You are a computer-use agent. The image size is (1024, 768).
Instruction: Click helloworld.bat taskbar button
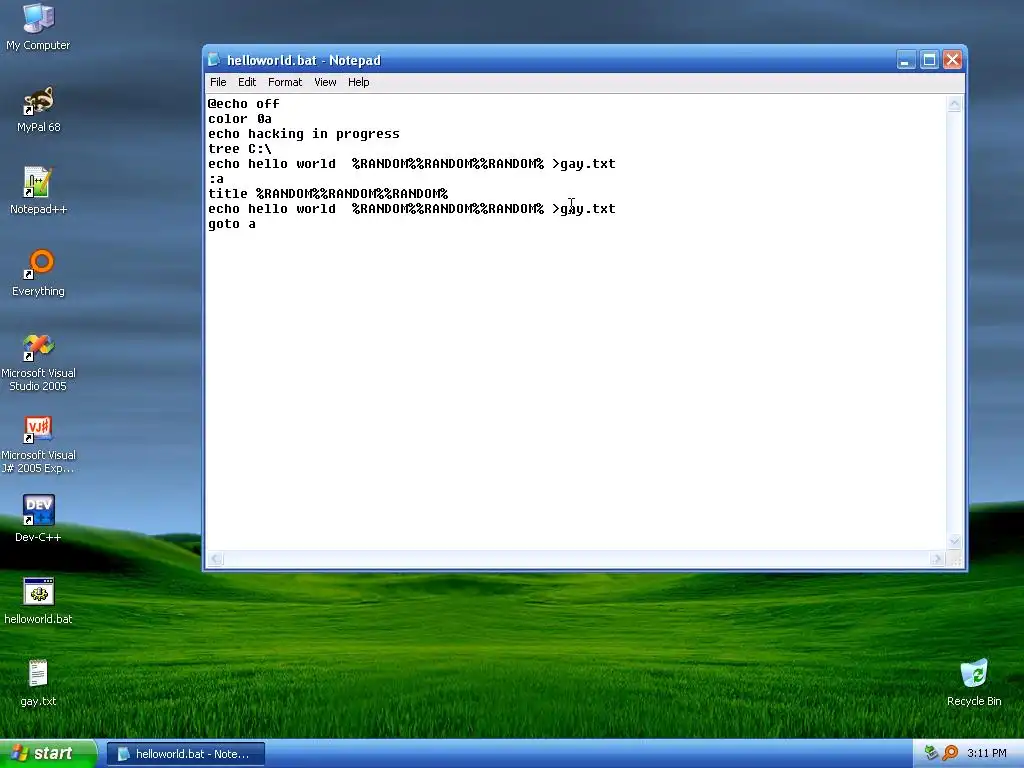(x=185, y=754)
